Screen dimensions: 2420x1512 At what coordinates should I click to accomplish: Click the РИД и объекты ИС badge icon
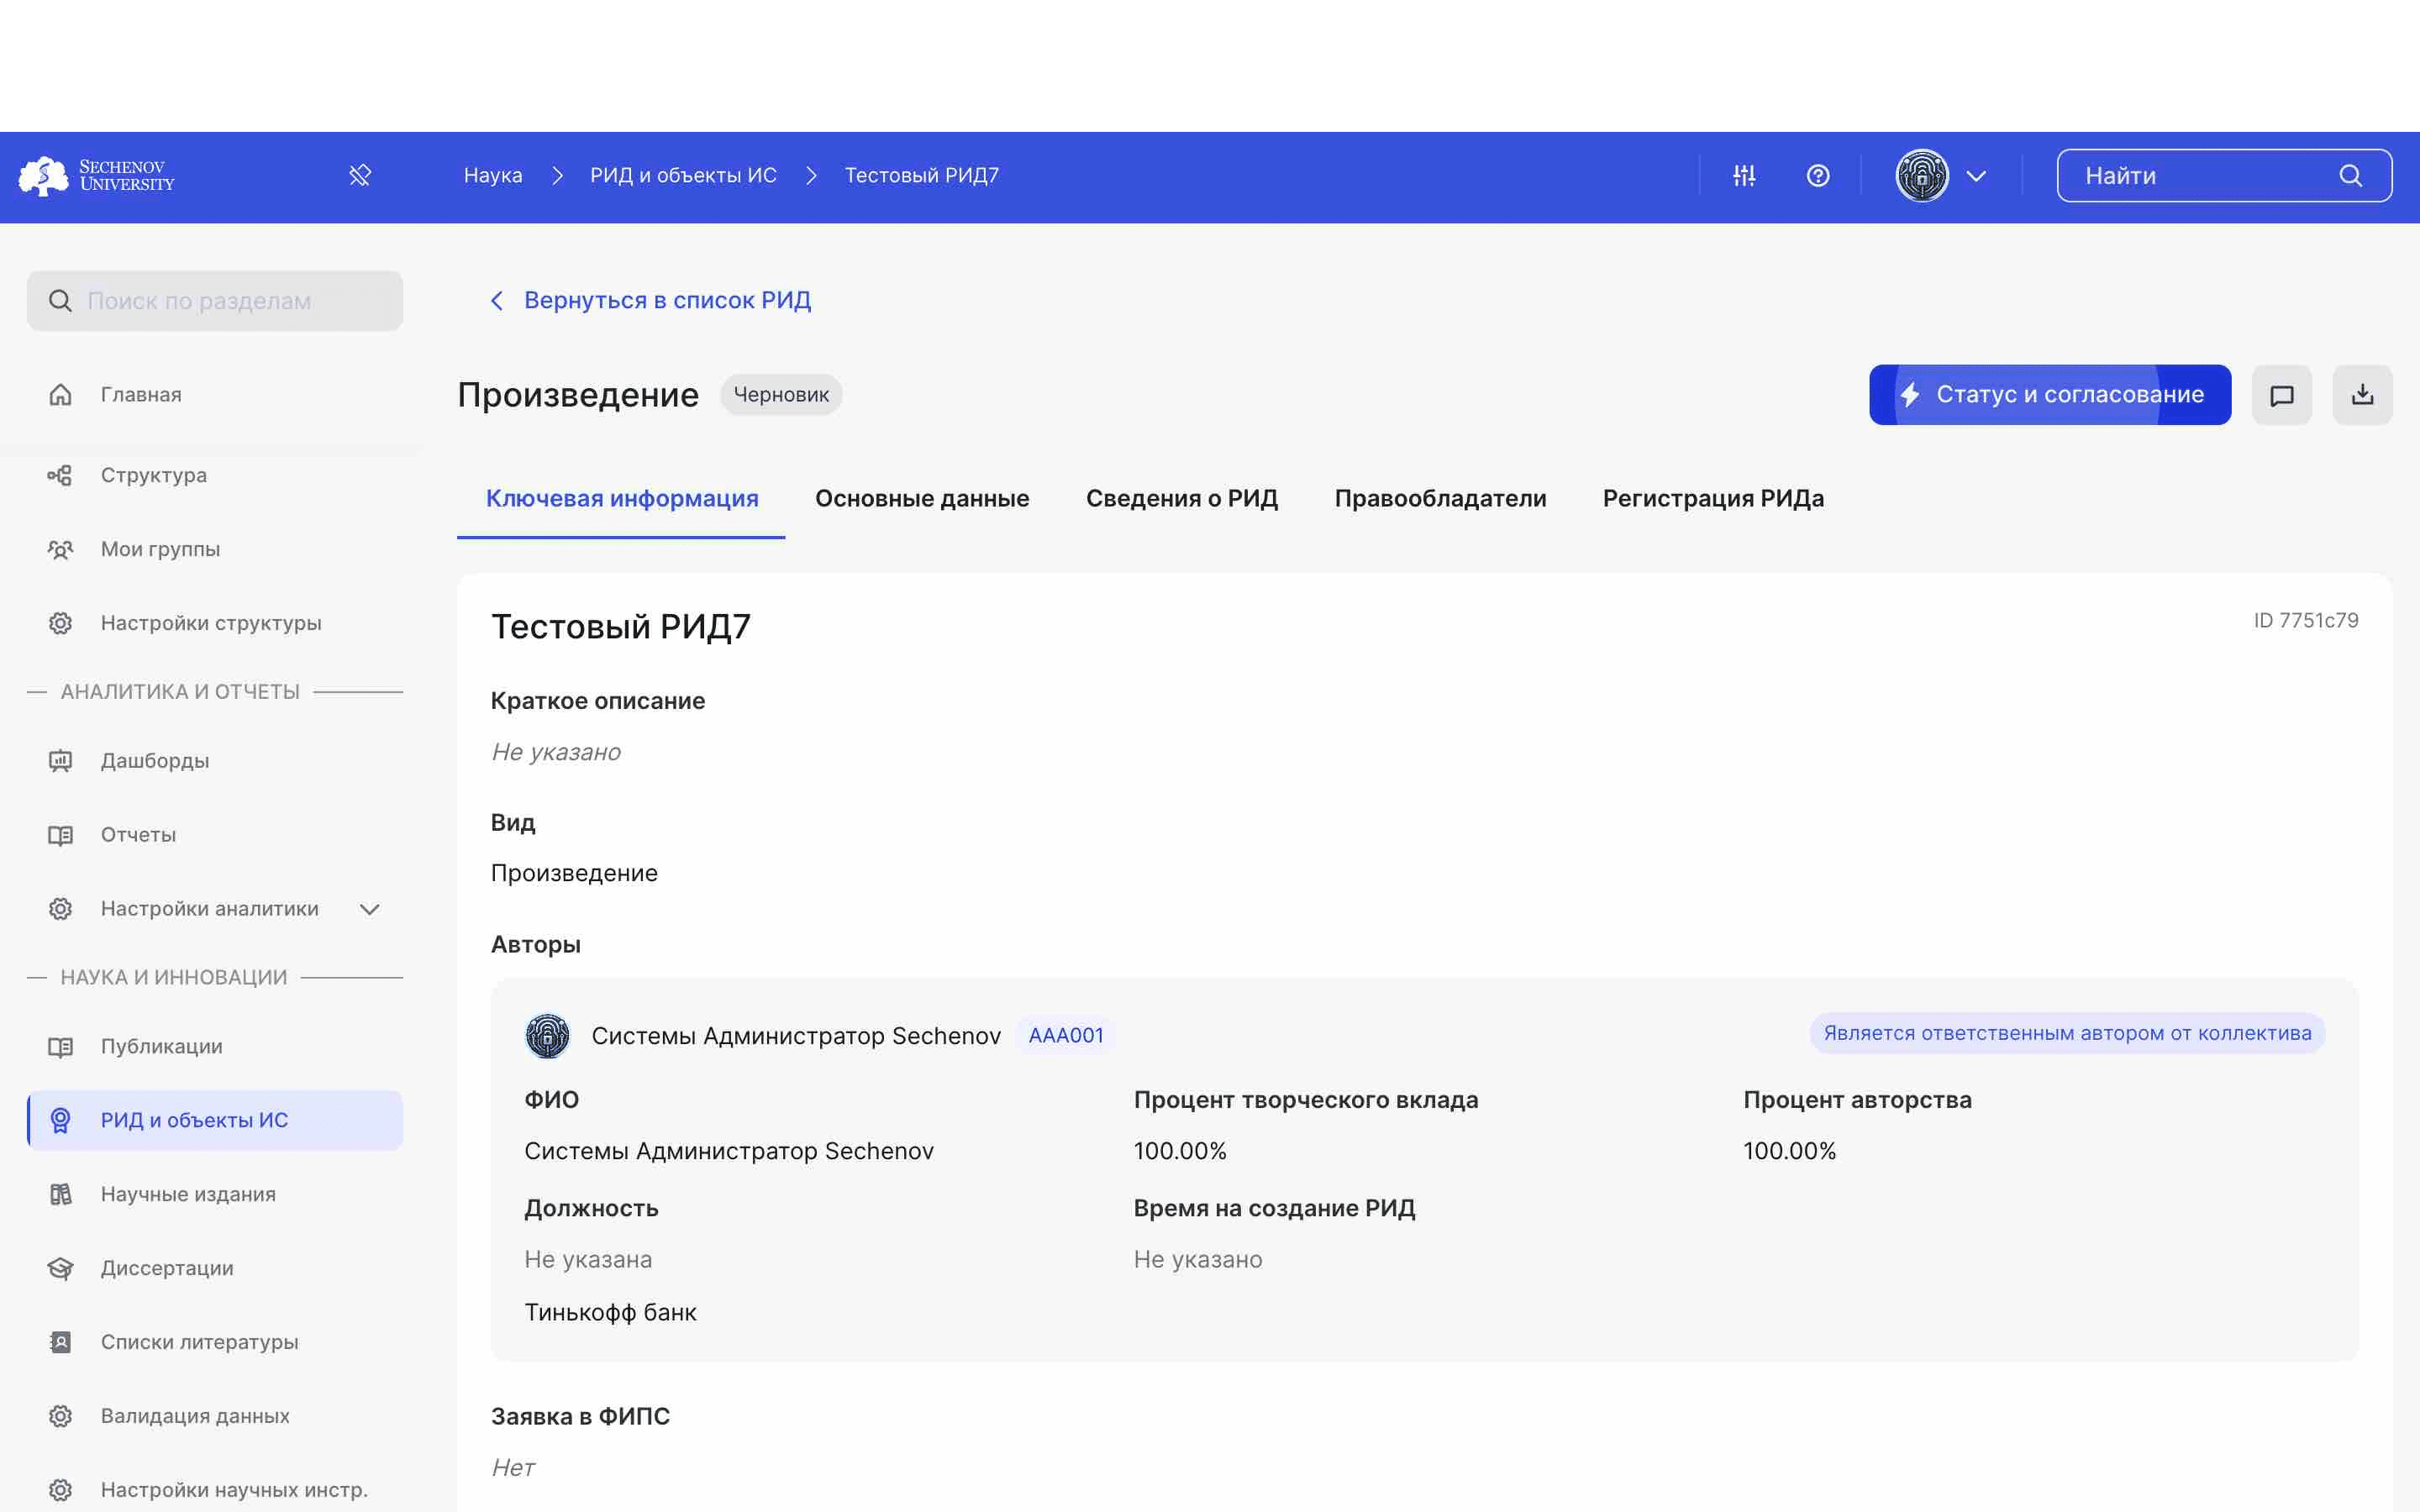(60, 1120)
